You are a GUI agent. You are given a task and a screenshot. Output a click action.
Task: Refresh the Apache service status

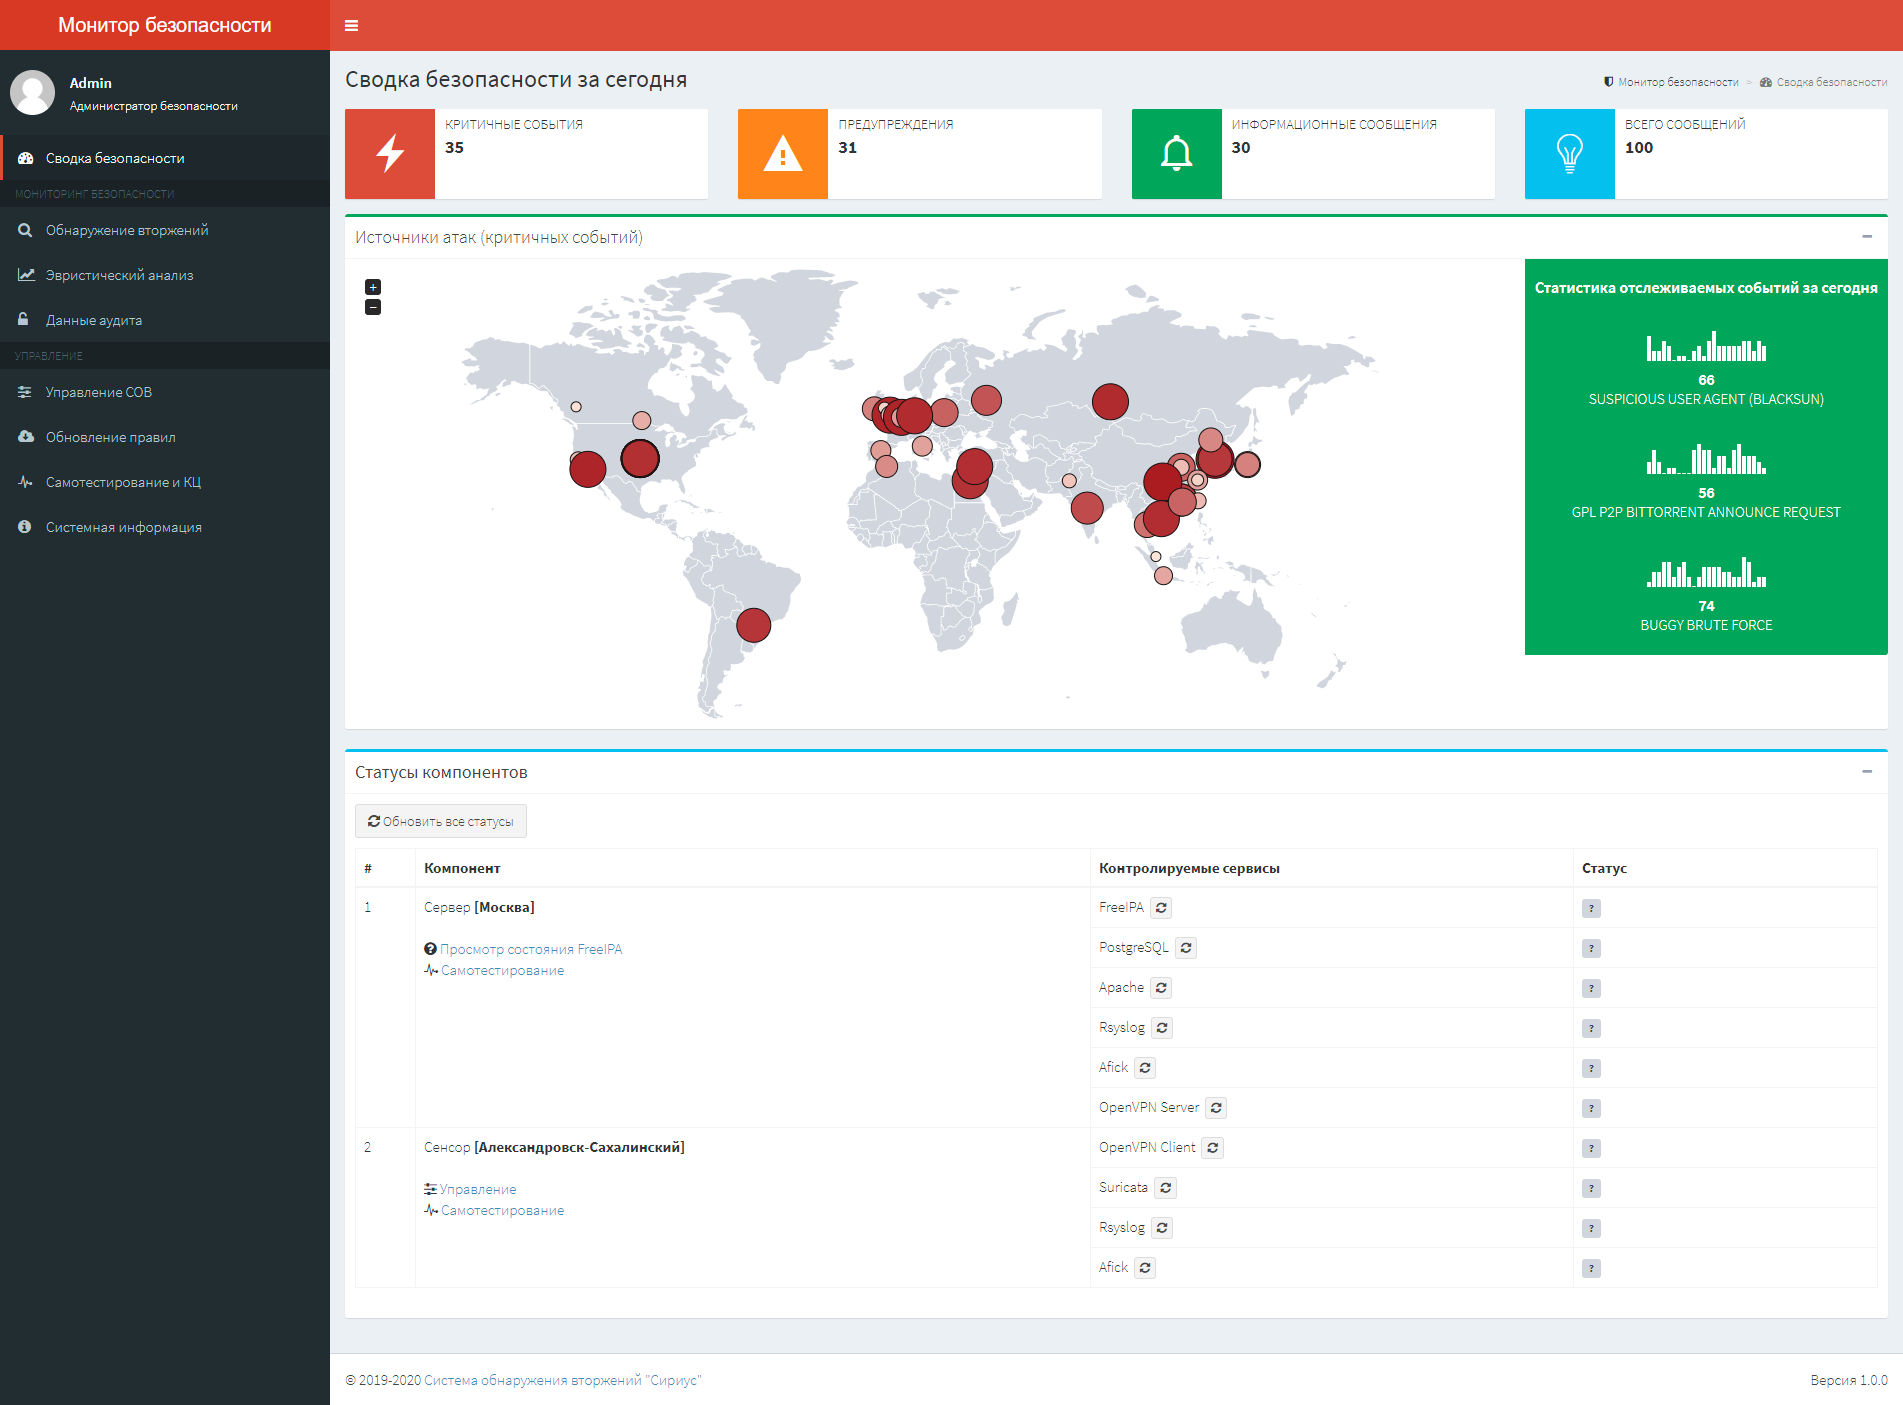[1161, 988]
